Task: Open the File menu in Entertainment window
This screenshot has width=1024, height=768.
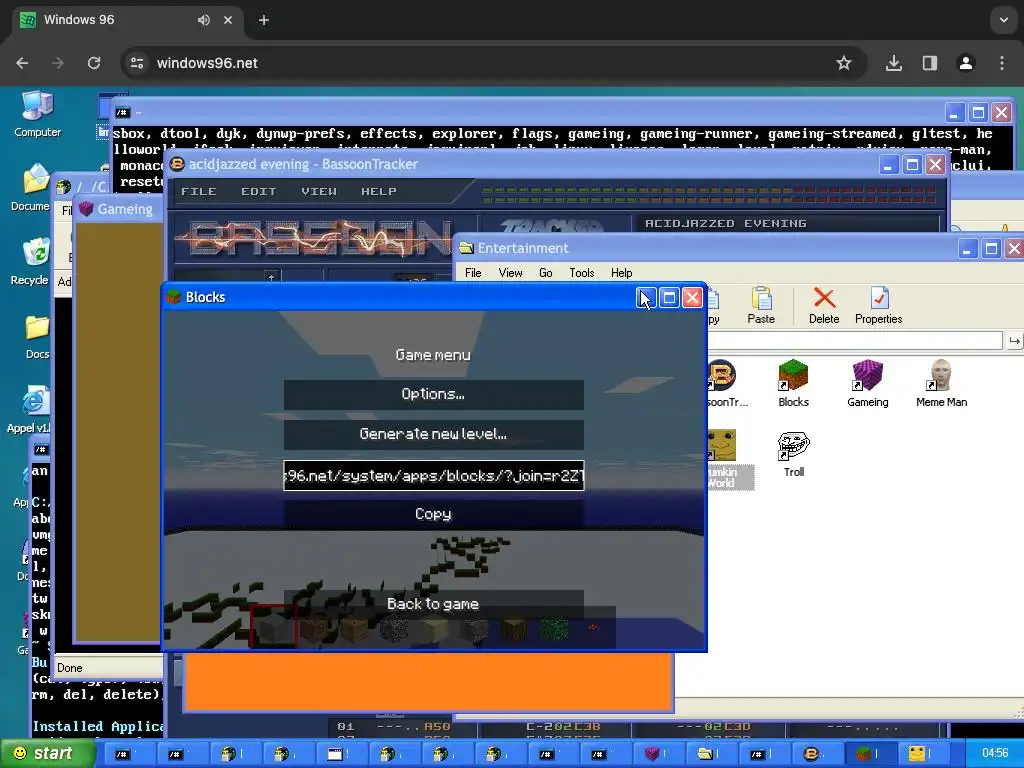Action: 473,273
